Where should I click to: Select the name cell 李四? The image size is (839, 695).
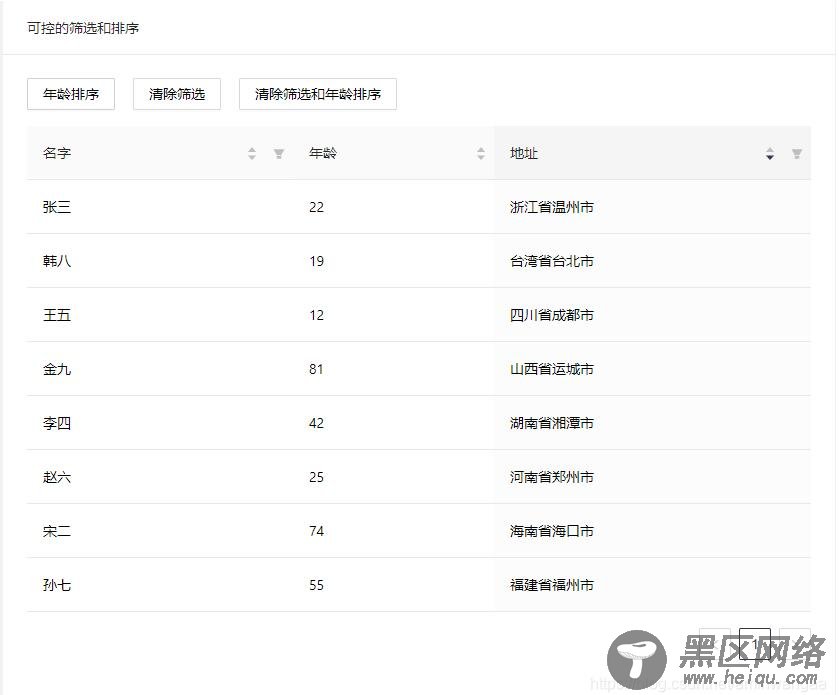pyautogui.click(x=57, y=423)
